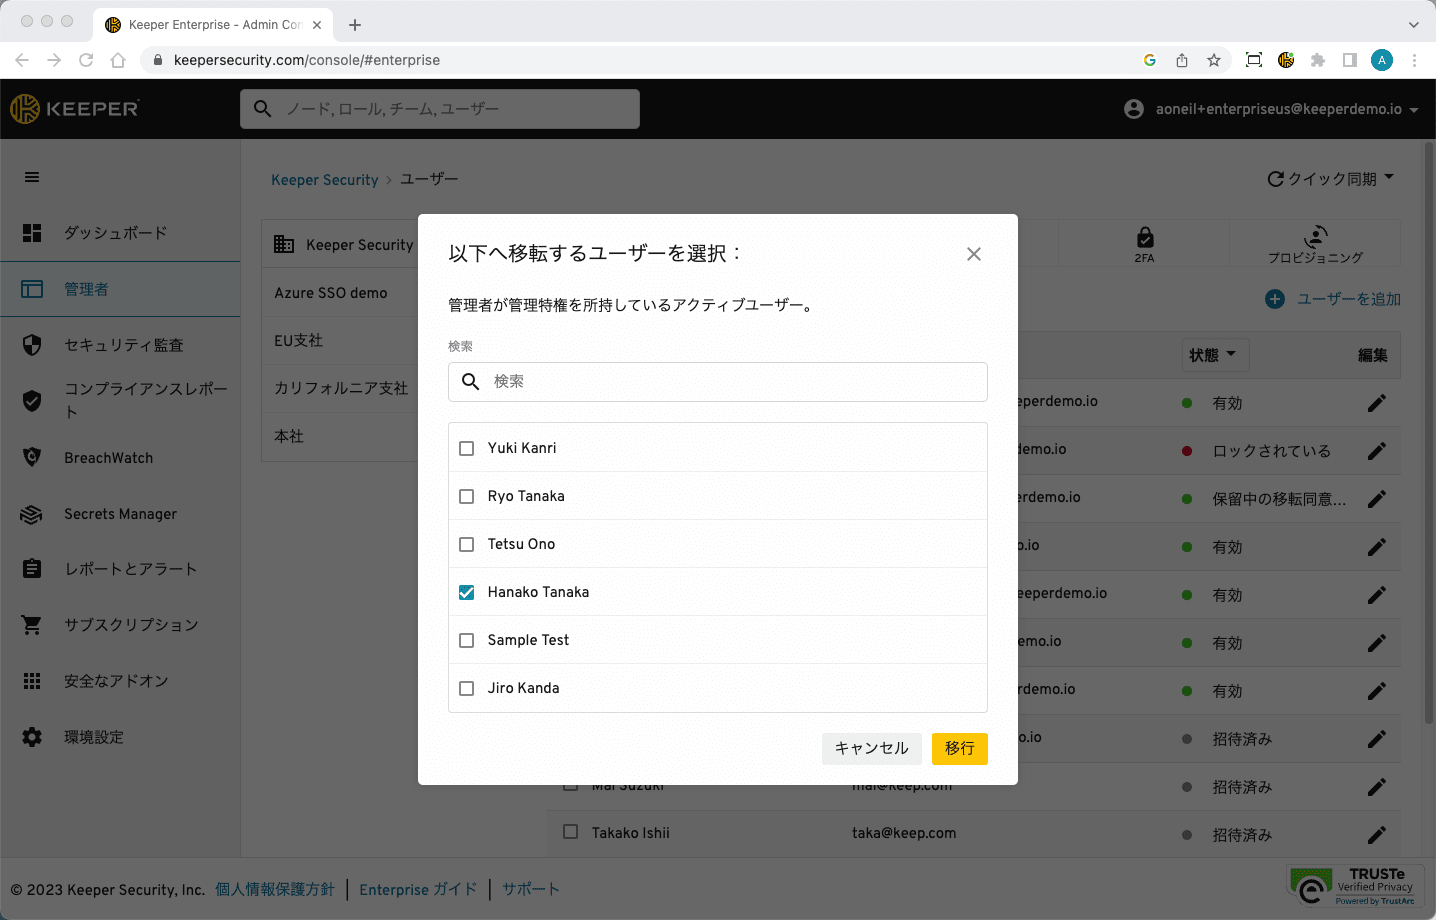Click edit pencil for locked user row
This screenshot has width=1436, height=920.
1376,451
